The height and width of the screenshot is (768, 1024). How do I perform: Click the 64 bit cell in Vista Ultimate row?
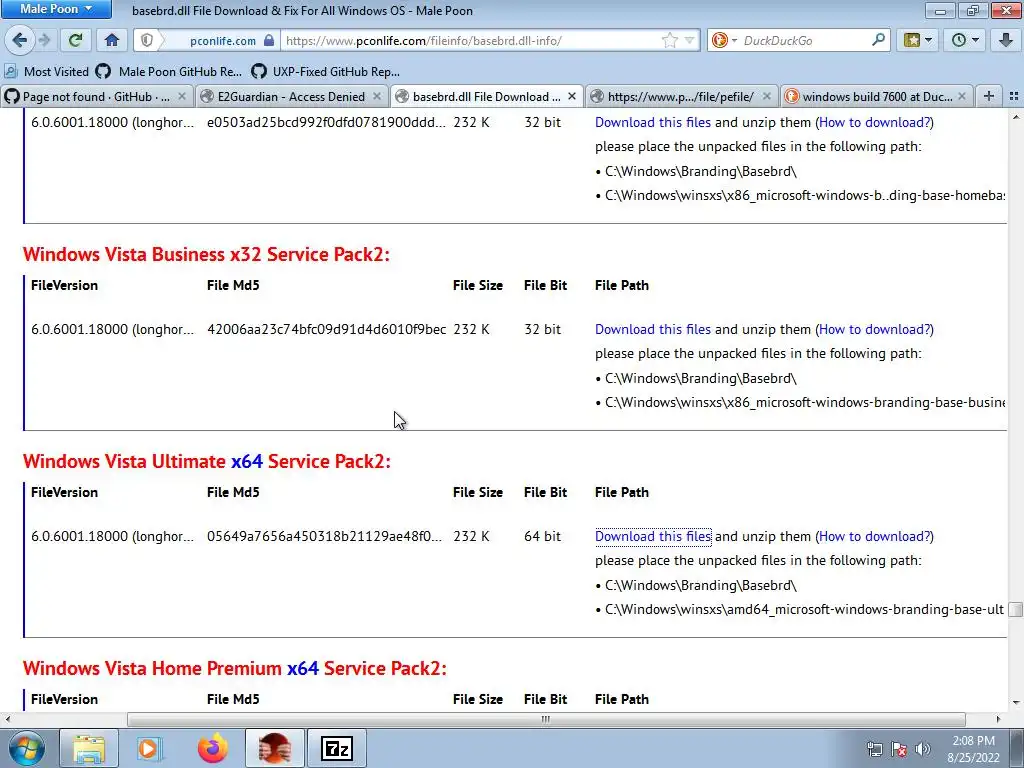[542, 536]
